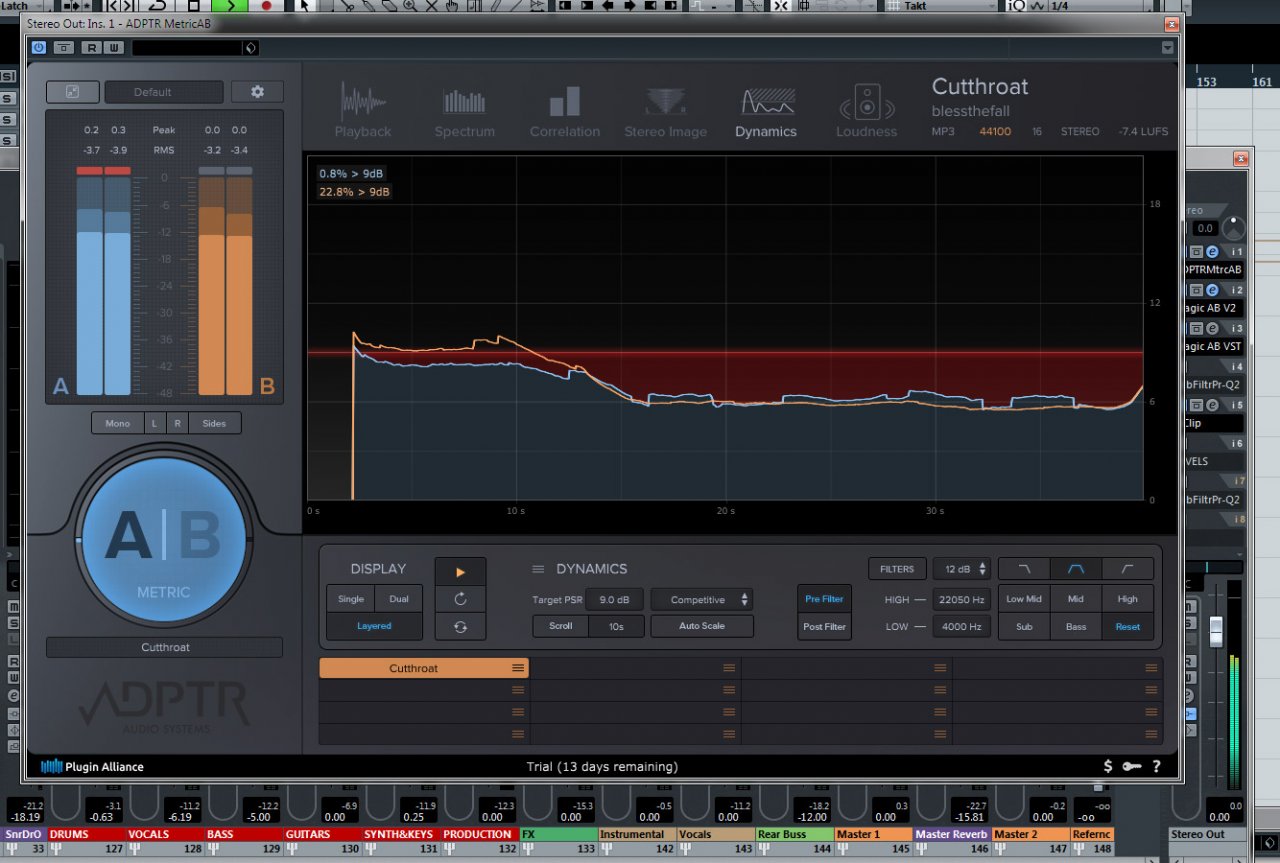Select Layered display mode

pyautogui.click(x=374, y=626)
